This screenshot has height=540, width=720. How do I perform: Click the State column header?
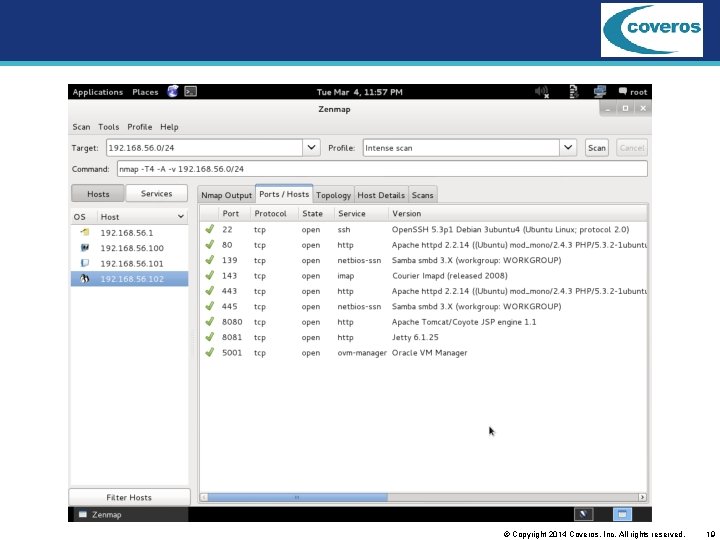pyautogui.click(x=316, y=214)
